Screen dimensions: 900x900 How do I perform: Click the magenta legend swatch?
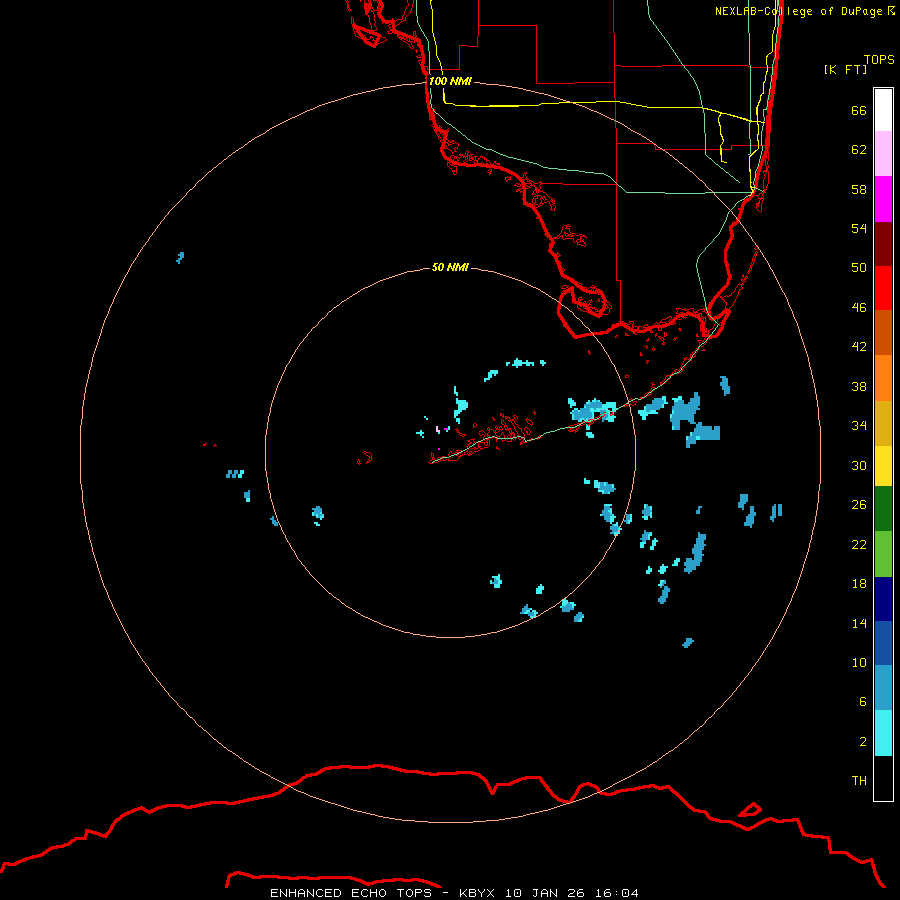(883, 199)
